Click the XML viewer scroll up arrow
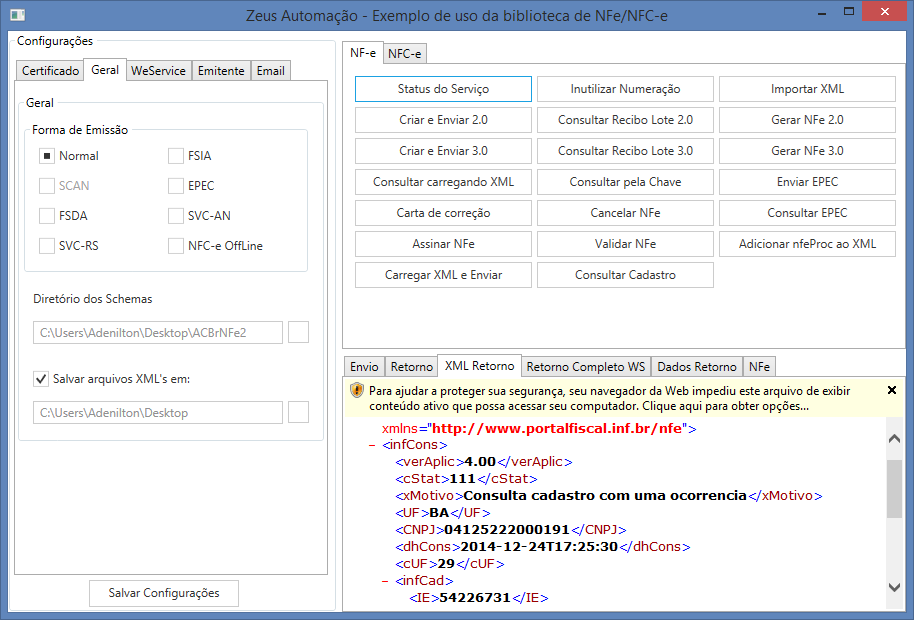Image resolution: width=915 pixels, height=620 pixels. point(894,438)
